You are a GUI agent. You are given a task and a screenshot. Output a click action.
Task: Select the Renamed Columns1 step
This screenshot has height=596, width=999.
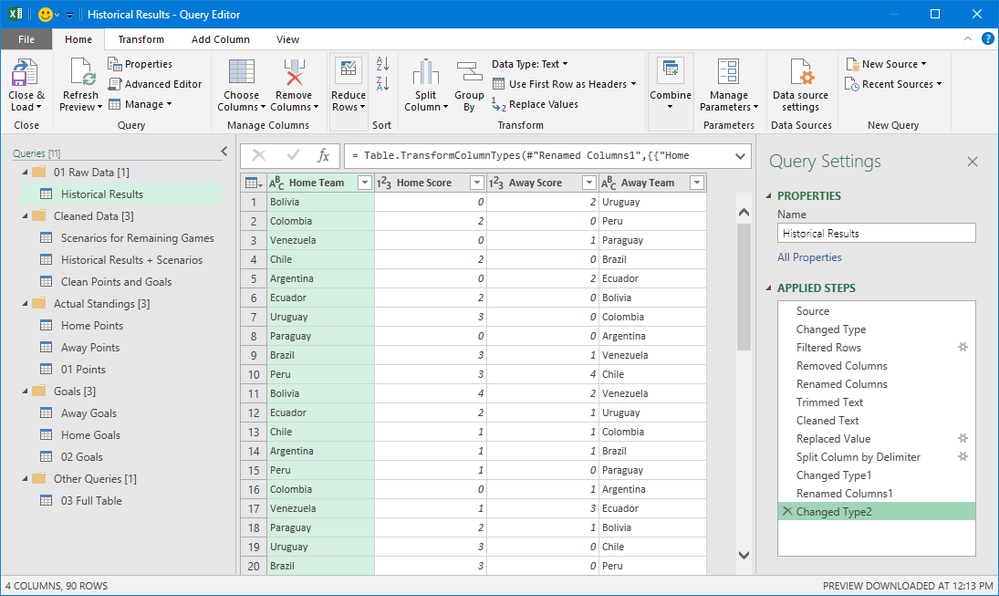coord(876,493)
